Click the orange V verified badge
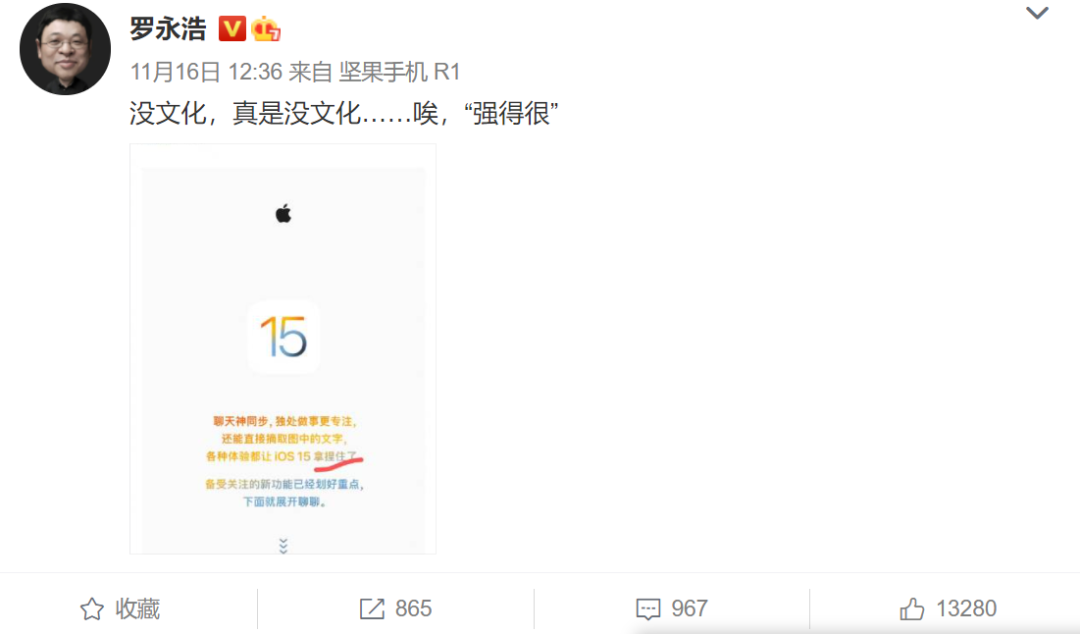This screenshot has width=1080, height=634. tap(232, 29)
